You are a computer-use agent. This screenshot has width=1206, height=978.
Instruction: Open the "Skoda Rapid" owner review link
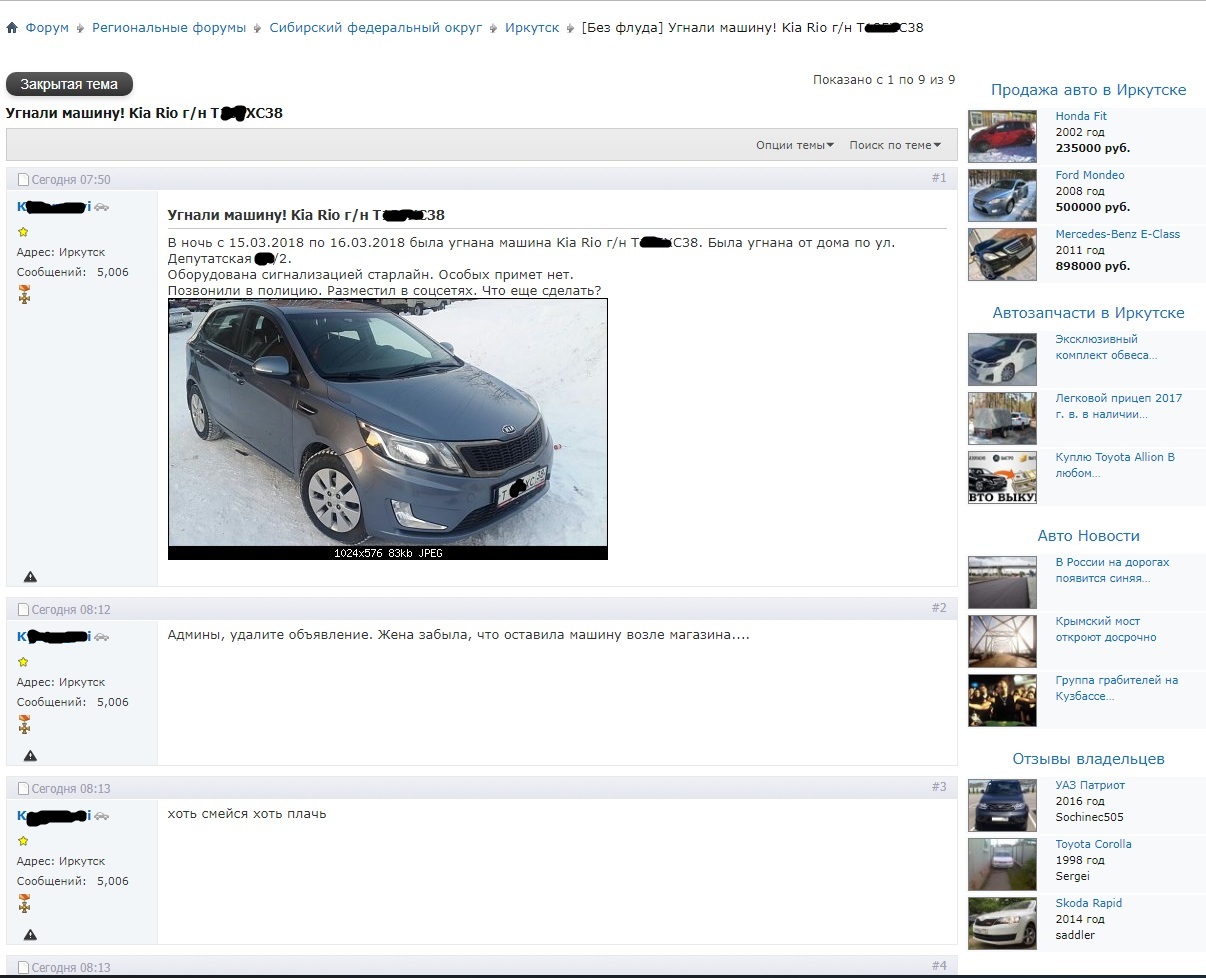coord(1088,903)
